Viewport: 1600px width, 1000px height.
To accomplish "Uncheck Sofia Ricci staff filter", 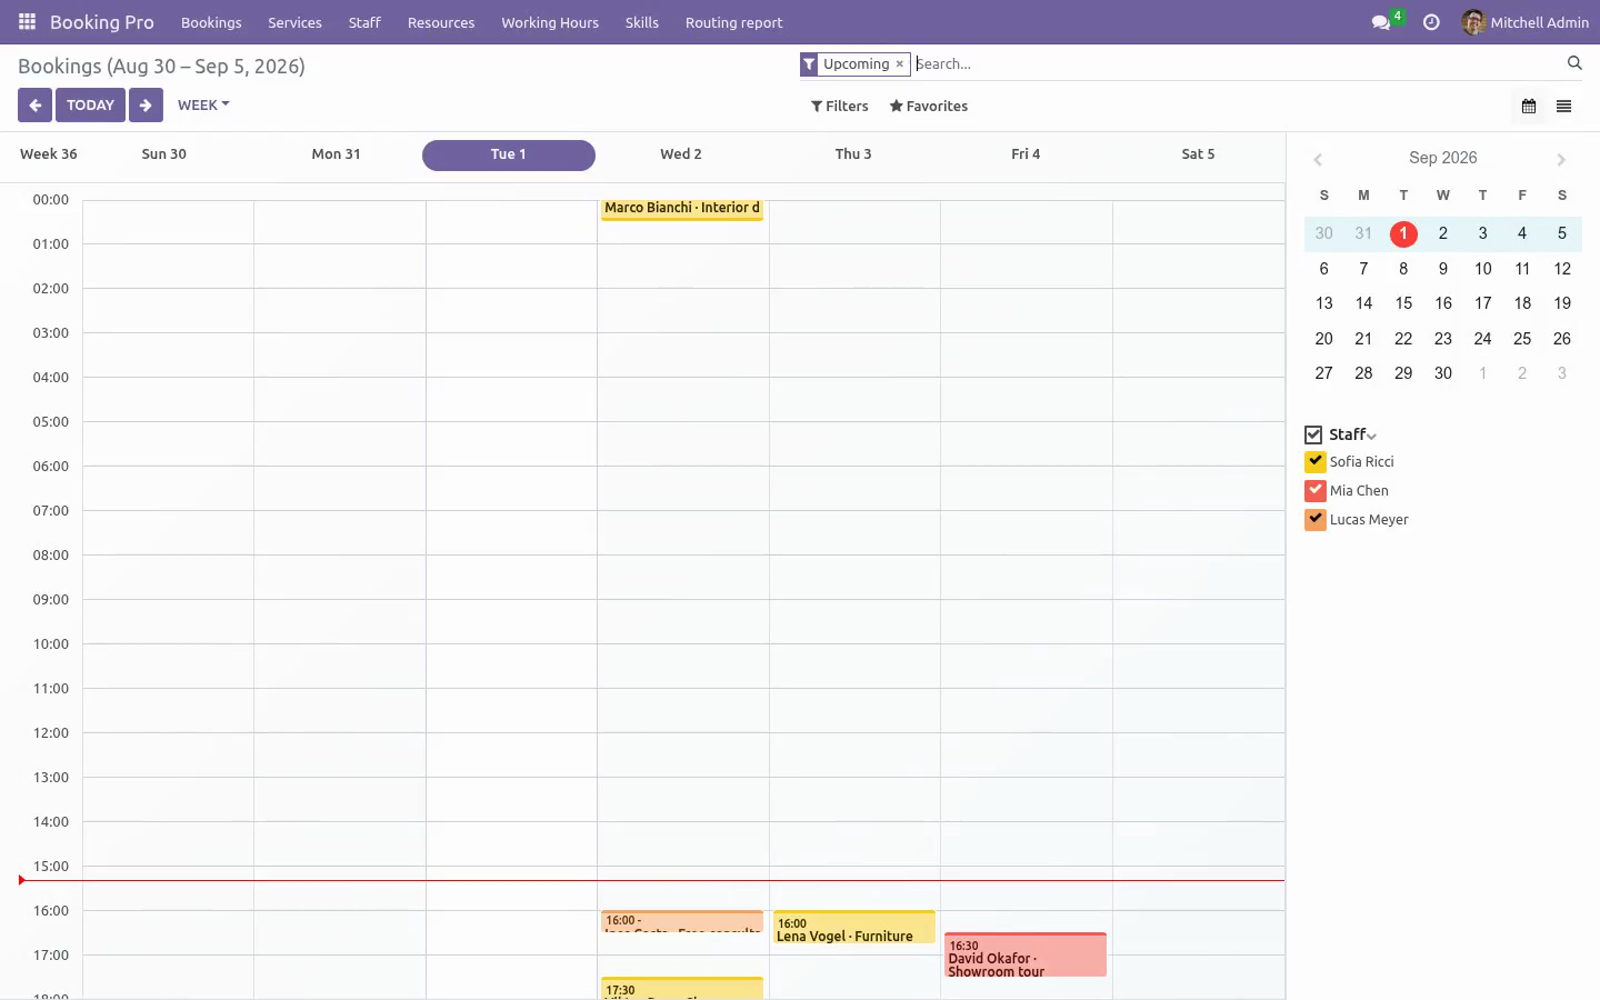I will 1315,461.
